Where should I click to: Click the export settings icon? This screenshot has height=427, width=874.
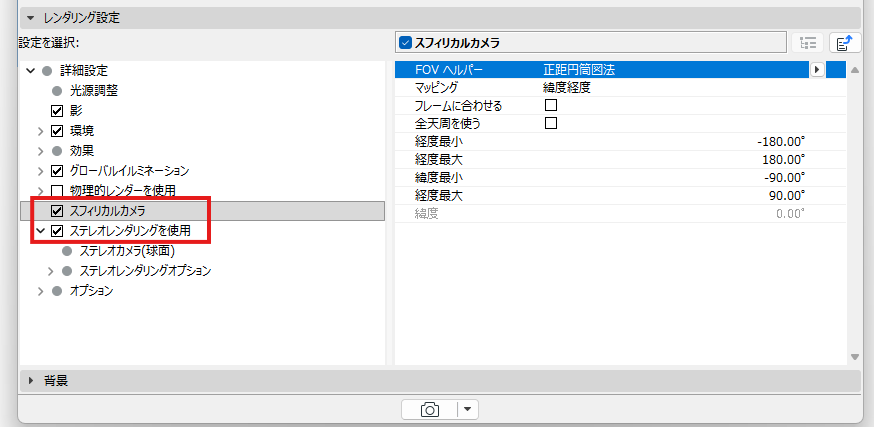pos(845,43)
